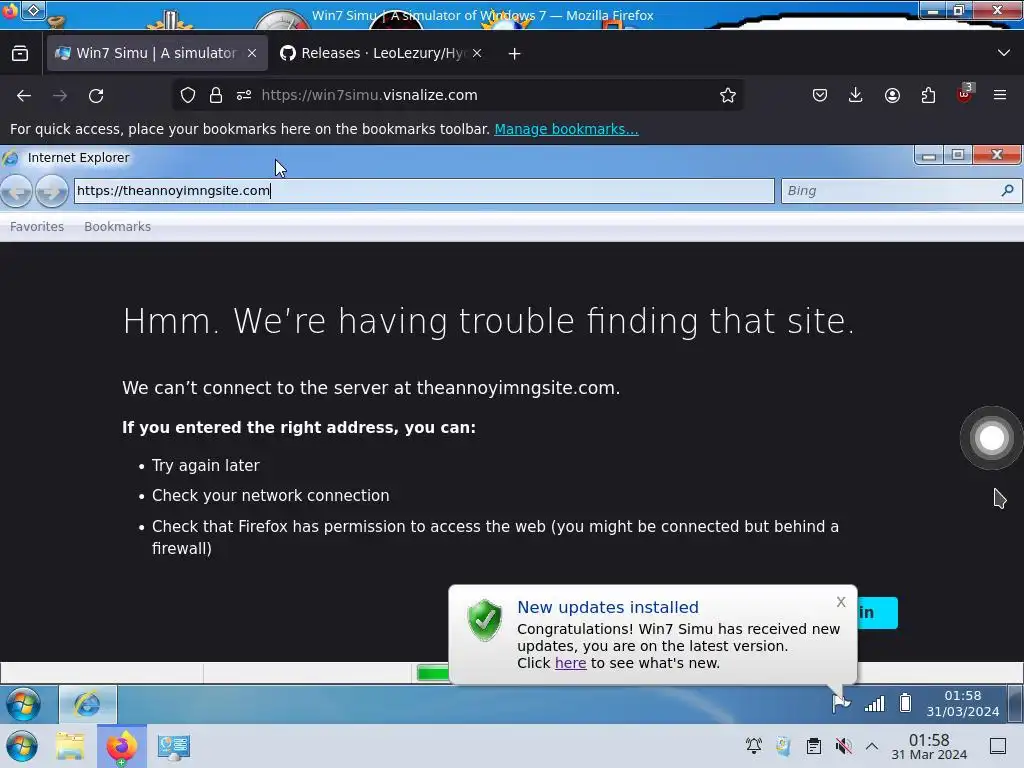
Task: Open the Firefox account icon
Action: 892,95
